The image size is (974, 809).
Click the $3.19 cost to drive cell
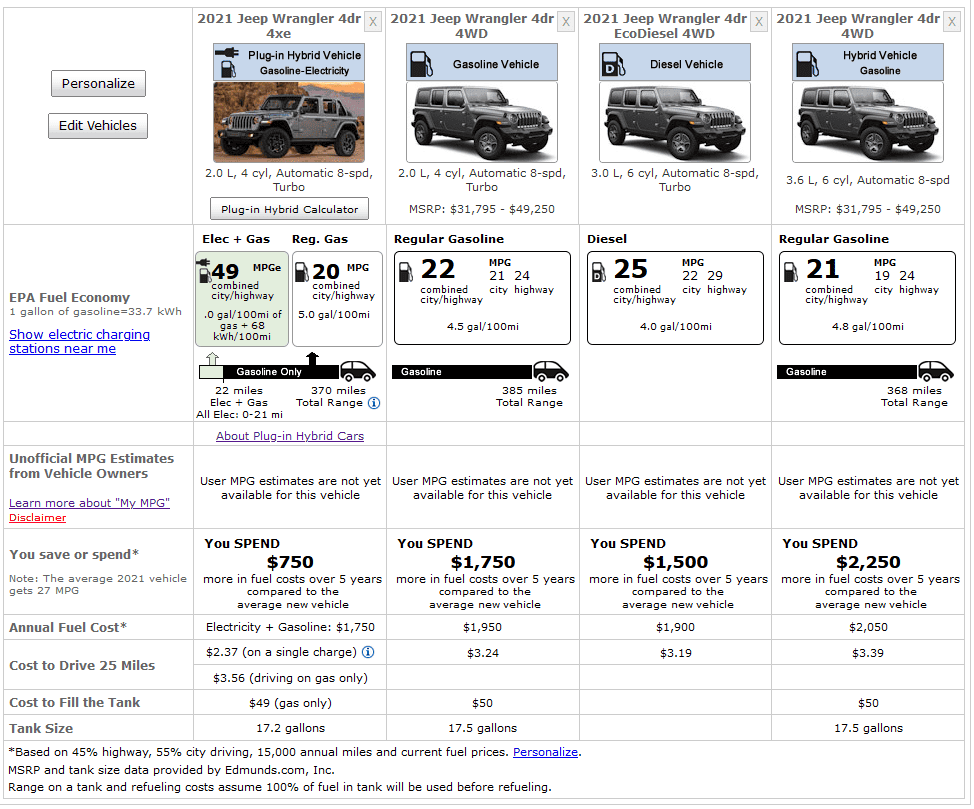coord(675,653)
